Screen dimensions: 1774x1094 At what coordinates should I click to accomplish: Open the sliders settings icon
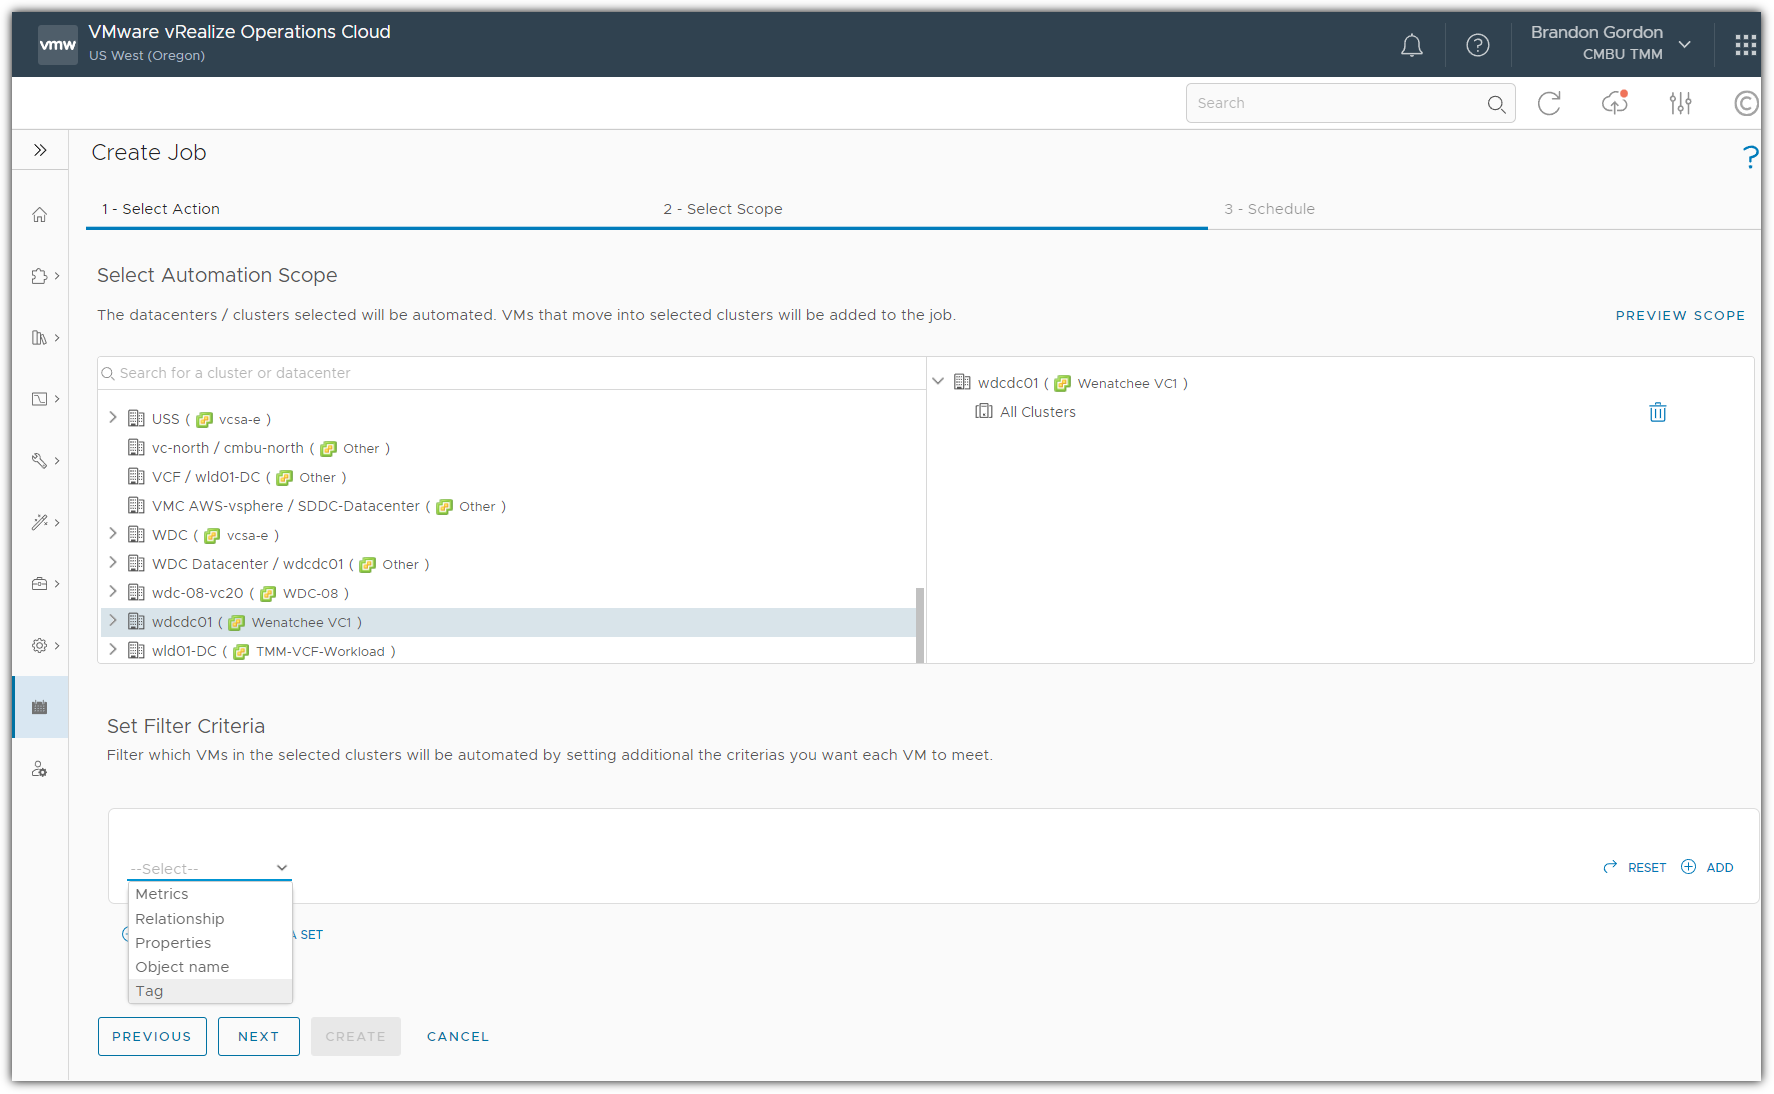pos(1680,103)
